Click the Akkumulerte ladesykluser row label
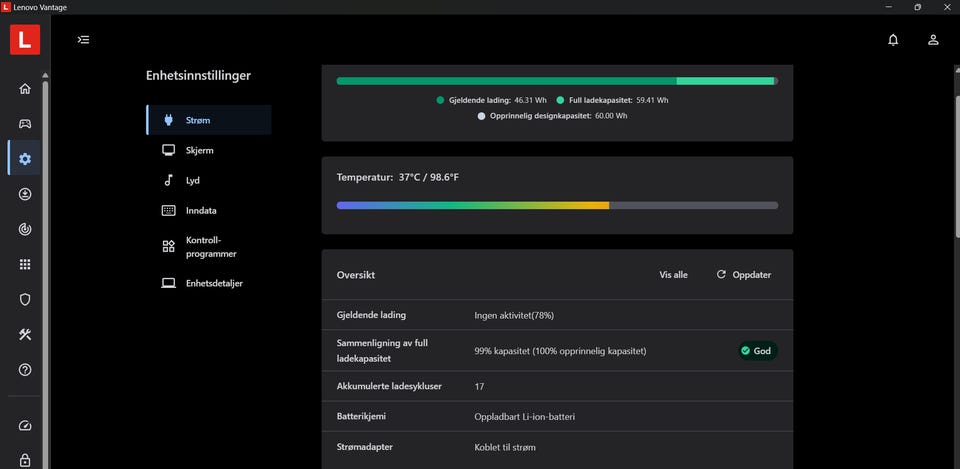The image size is (960, 469). click(389, 386)
